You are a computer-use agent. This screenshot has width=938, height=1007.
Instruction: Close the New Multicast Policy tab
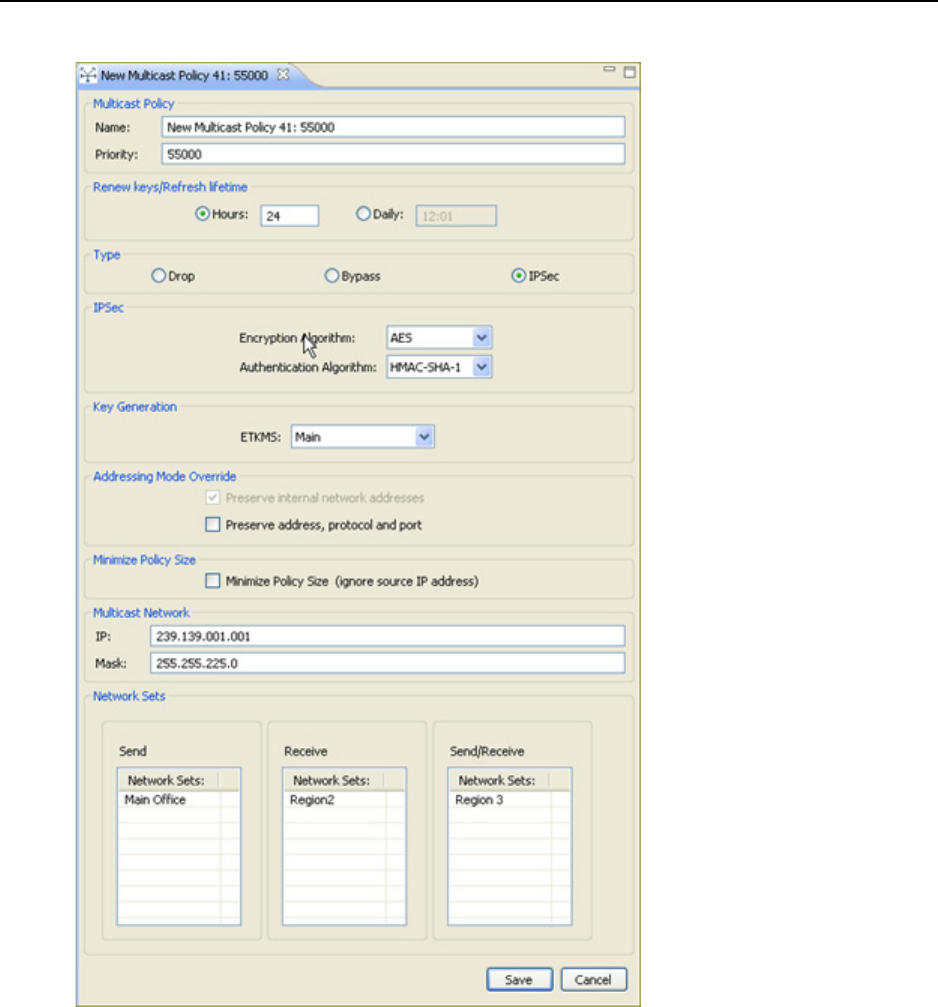283,75
